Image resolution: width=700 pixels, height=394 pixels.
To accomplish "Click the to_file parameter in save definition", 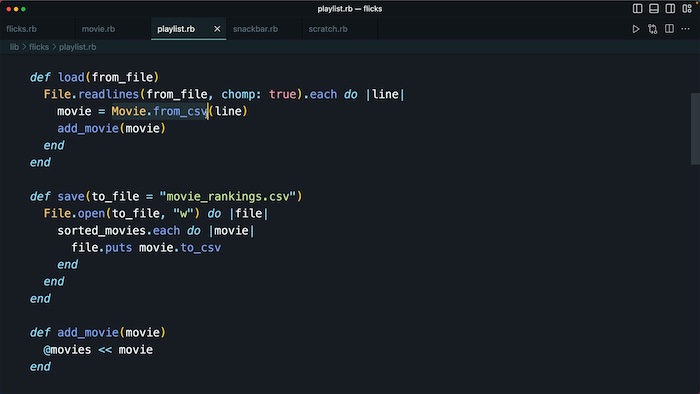I will point(115,196).
